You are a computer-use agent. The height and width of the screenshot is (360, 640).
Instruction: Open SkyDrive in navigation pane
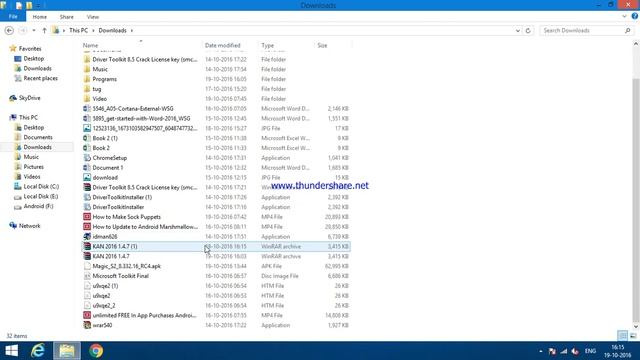coord(29,98)
